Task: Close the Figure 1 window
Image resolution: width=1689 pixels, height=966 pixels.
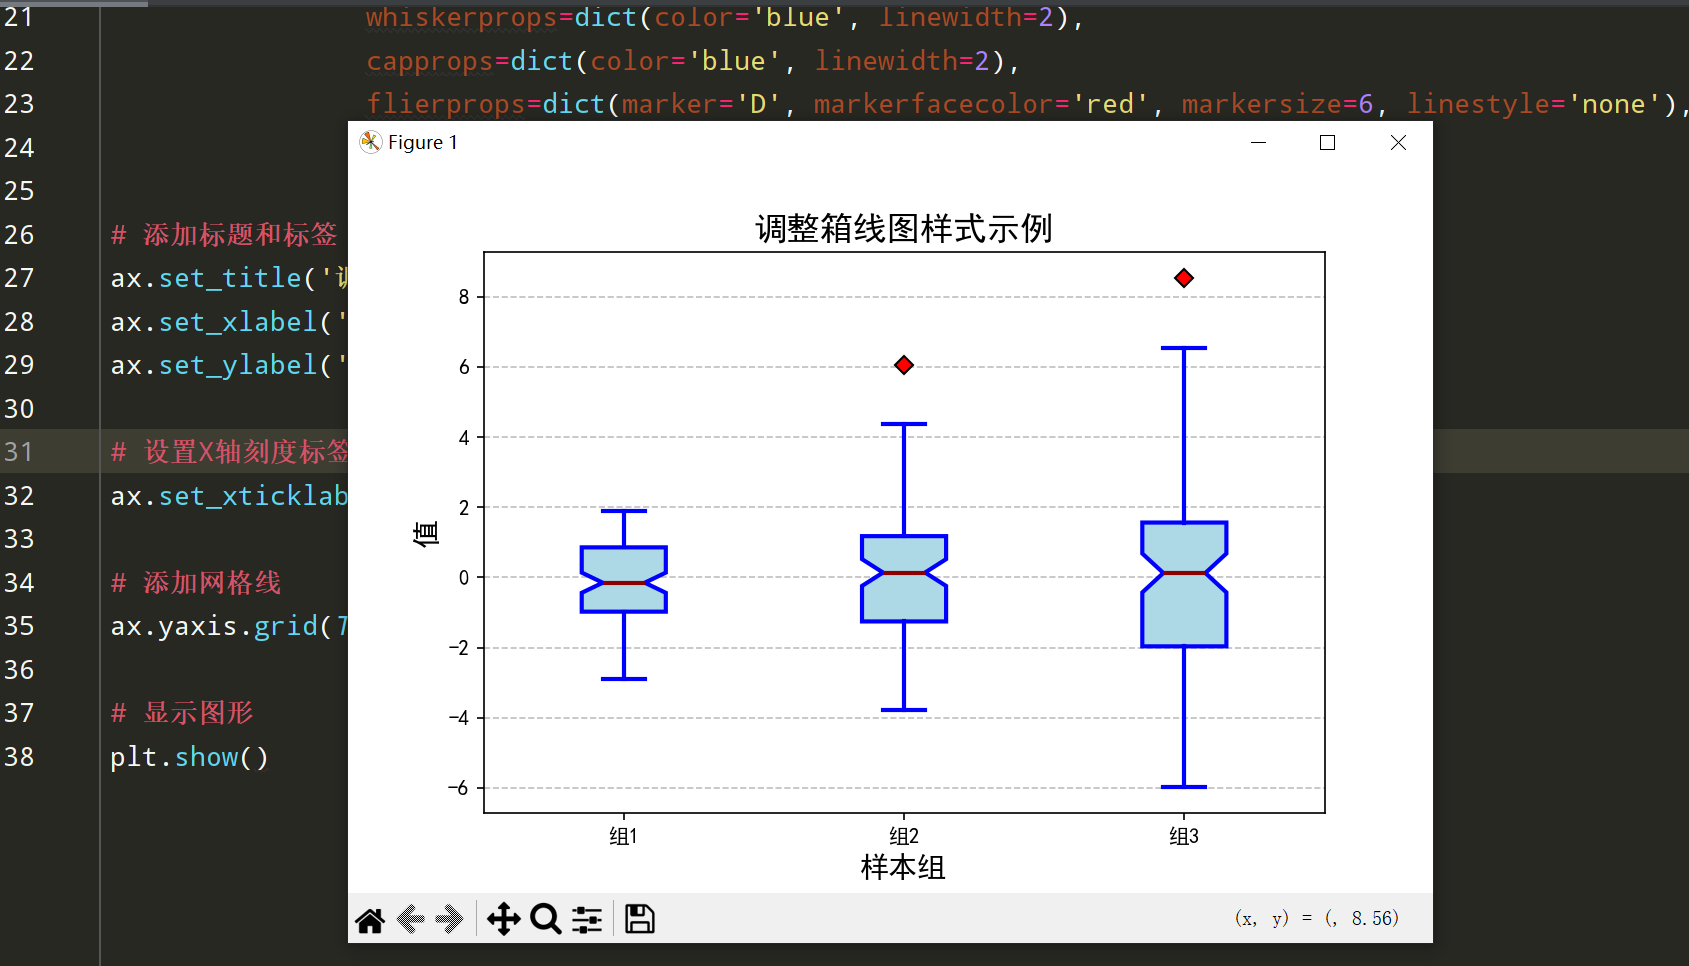Action: (x=1398, y=142)
